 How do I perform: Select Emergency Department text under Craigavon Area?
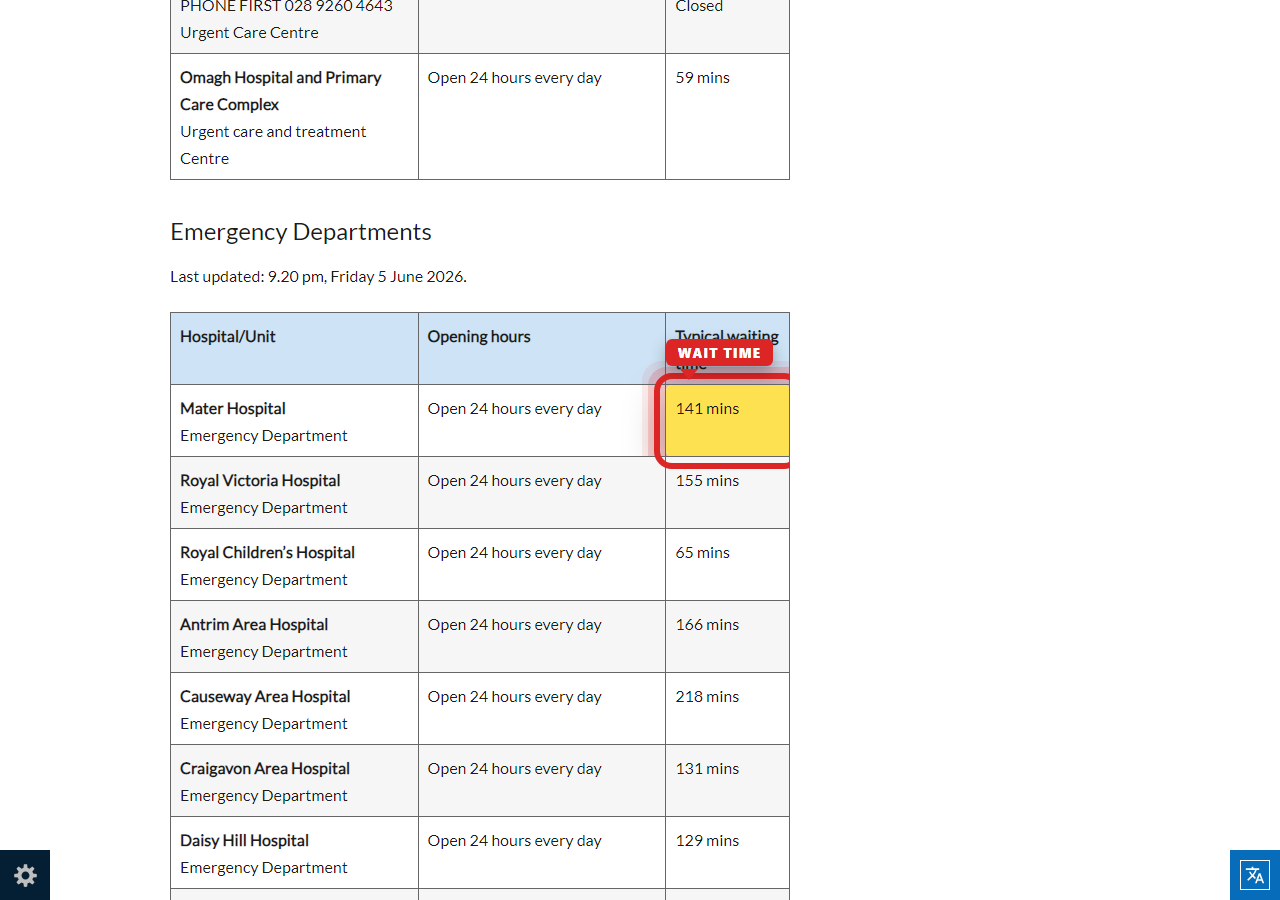pos(264,795)
